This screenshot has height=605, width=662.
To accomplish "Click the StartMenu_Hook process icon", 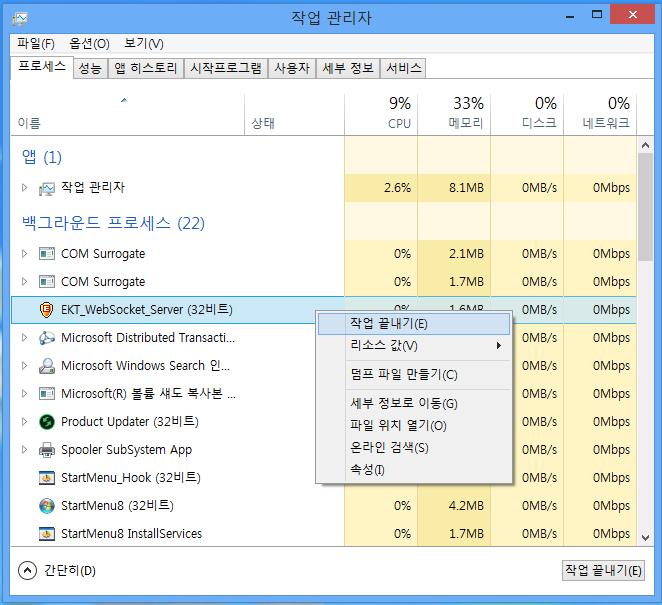I will coord(47,478).
